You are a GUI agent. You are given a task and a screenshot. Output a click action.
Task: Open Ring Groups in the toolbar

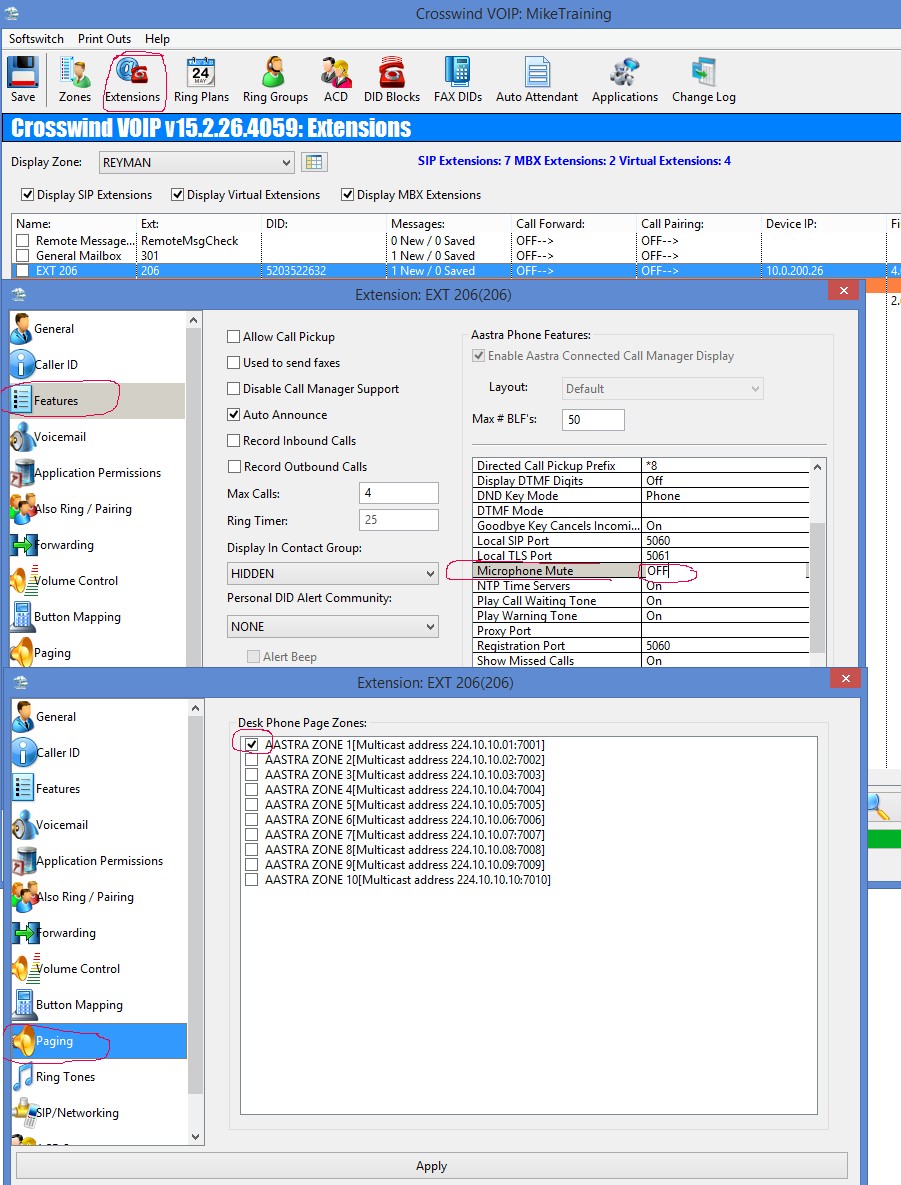tap(275, 80)
